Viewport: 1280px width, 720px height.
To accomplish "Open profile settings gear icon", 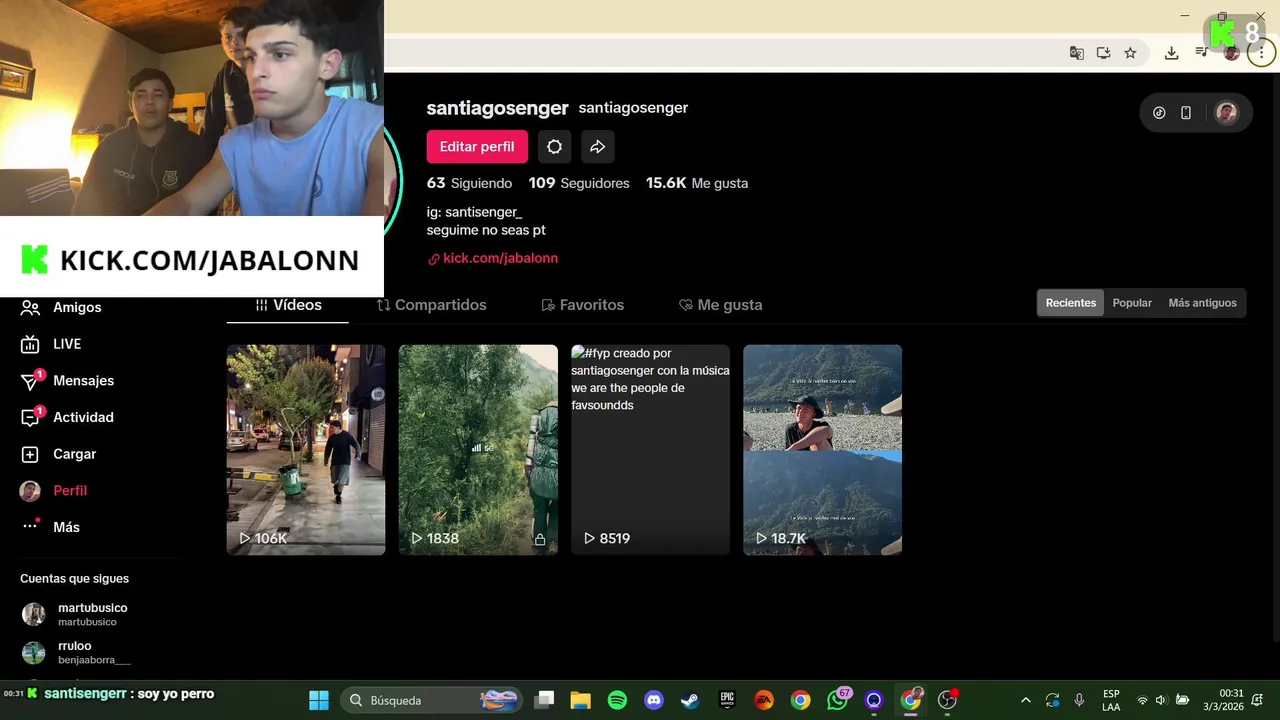I will (x=554, y=147).
